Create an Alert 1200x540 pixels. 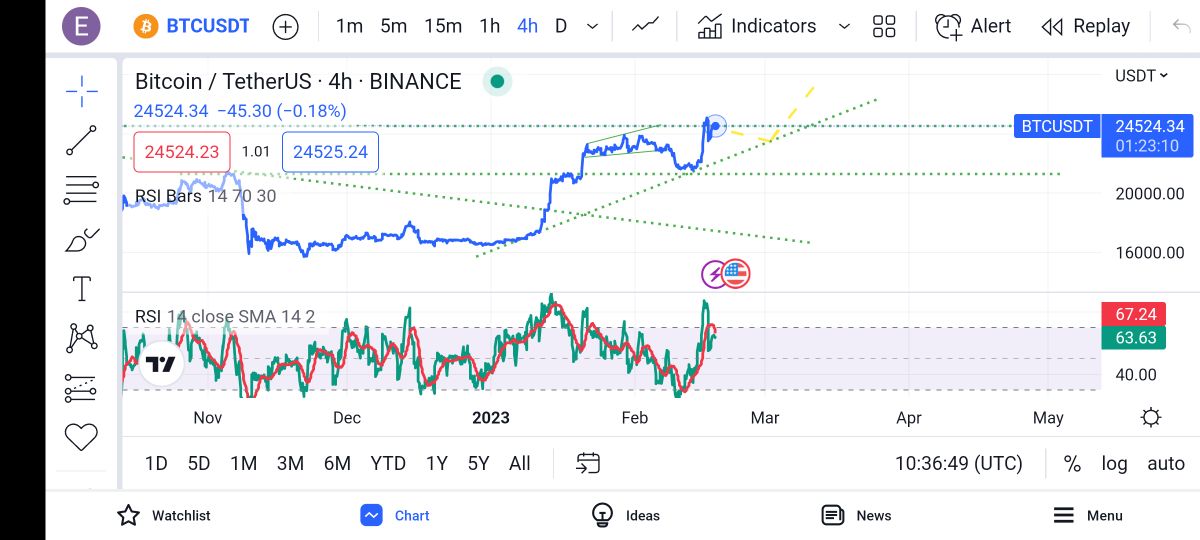click(x=973, y=26)
